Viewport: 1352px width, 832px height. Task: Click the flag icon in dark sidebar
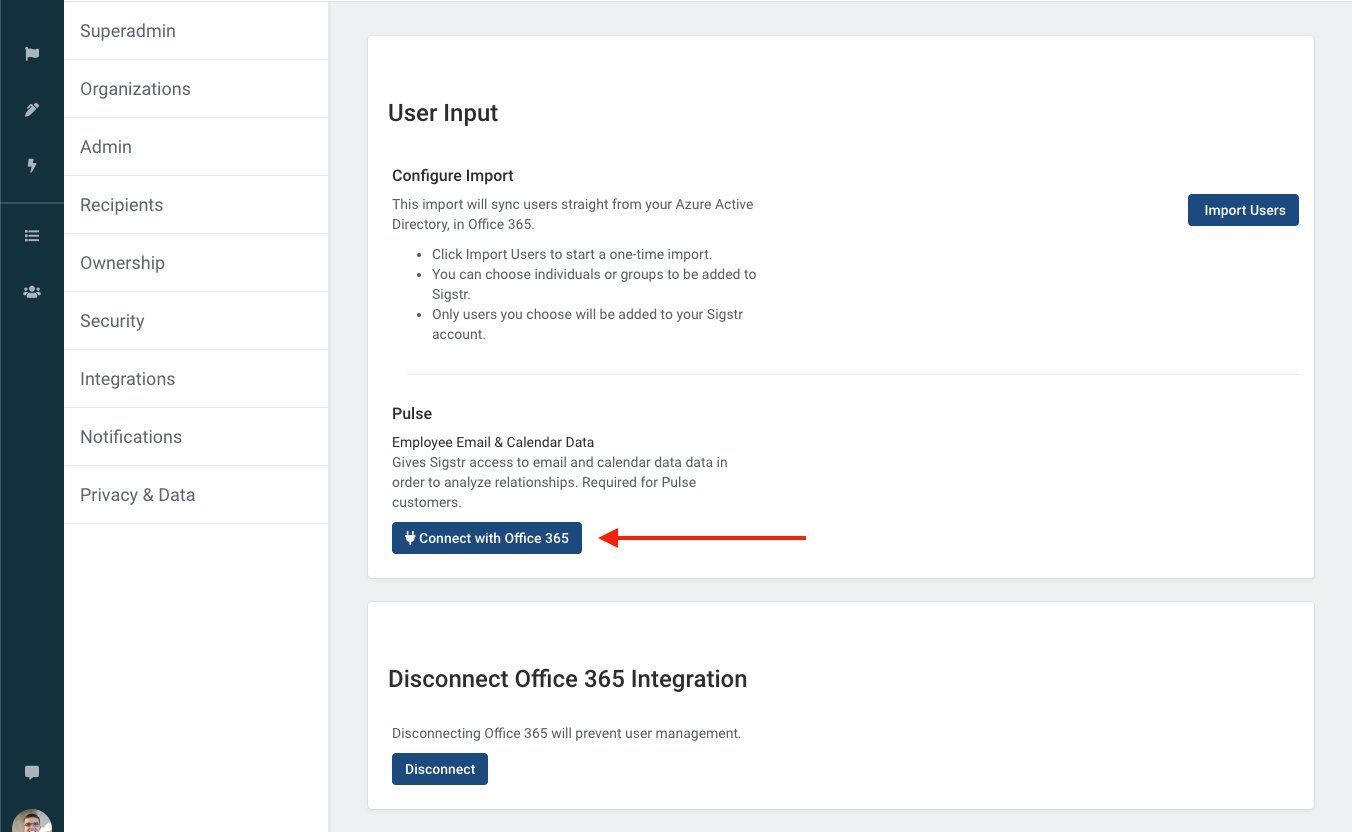click(x=32, y=54)
